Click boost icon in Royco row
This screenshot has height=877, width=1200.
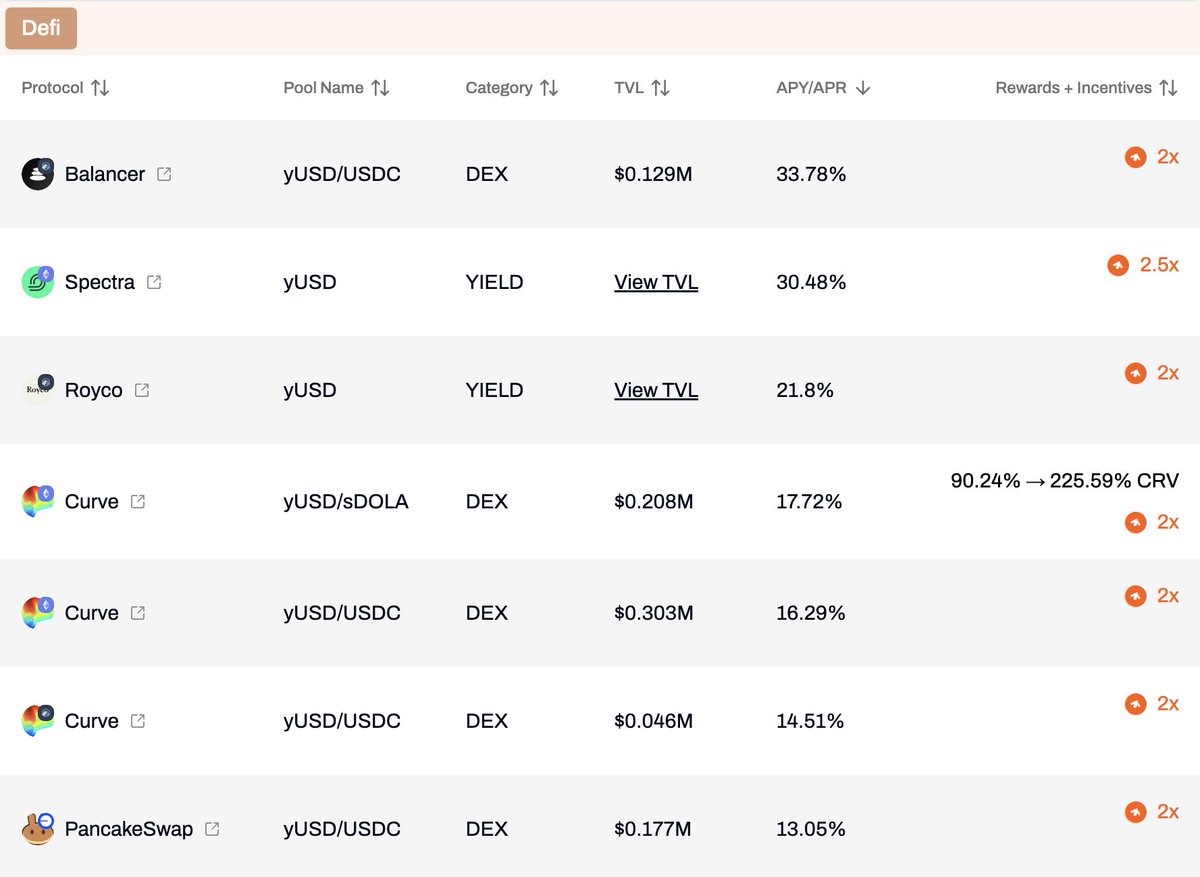pos(1135,373)
